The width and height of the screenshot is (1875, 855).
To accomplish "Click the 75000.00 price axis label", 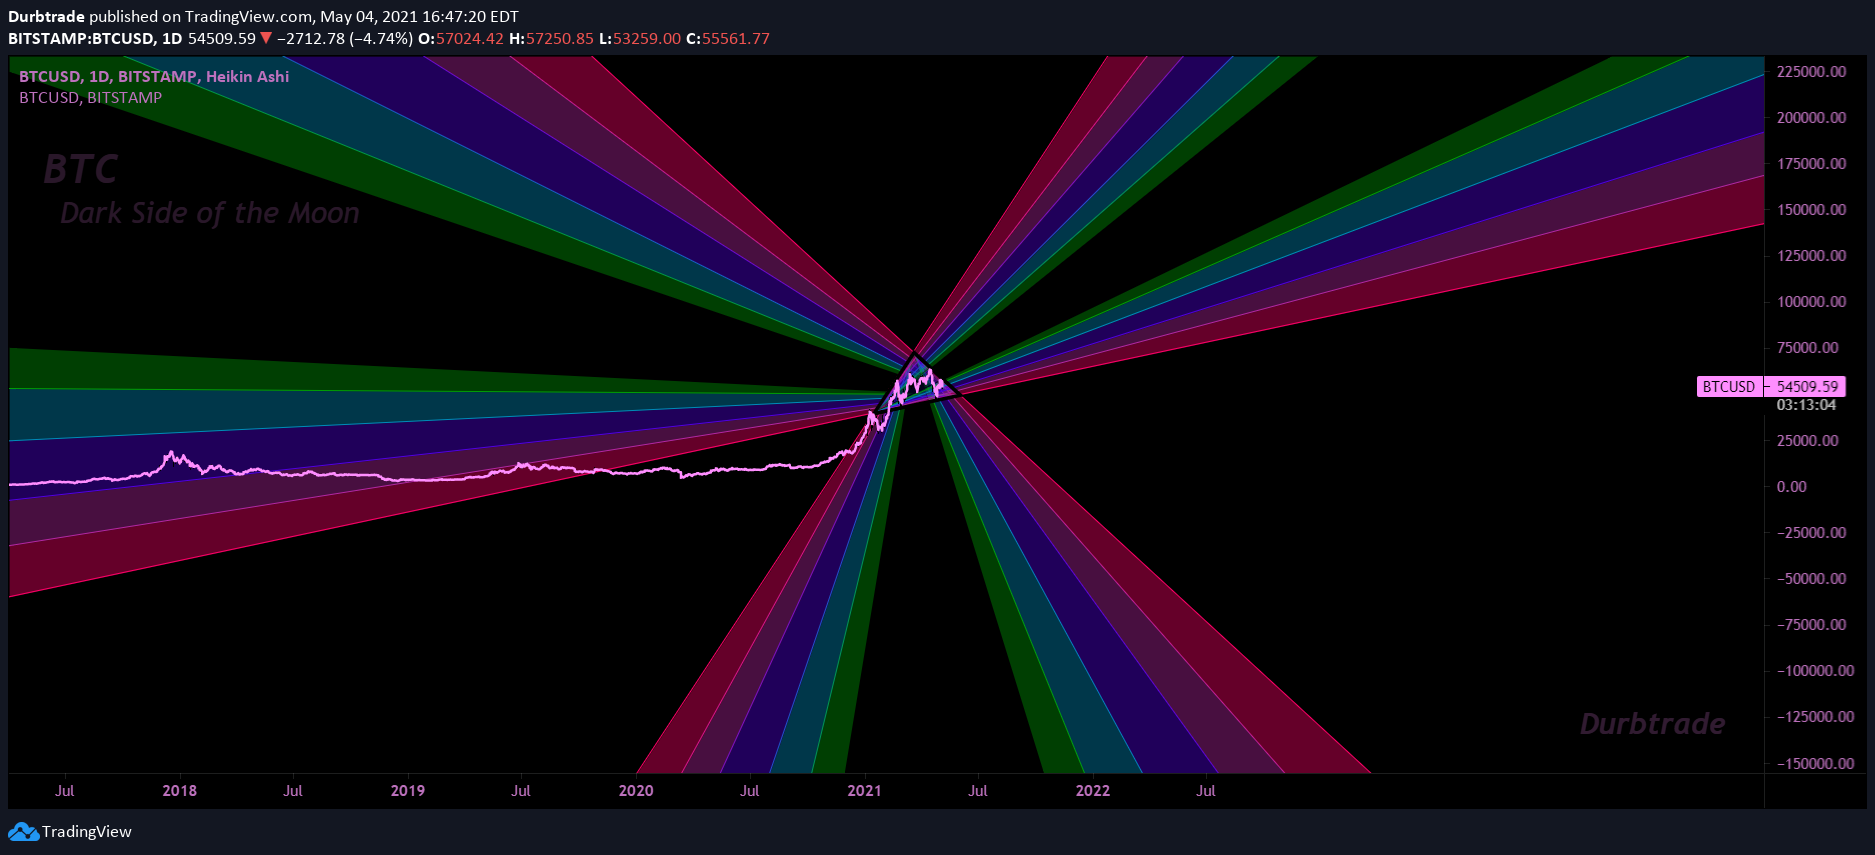I will (1807, 348).
